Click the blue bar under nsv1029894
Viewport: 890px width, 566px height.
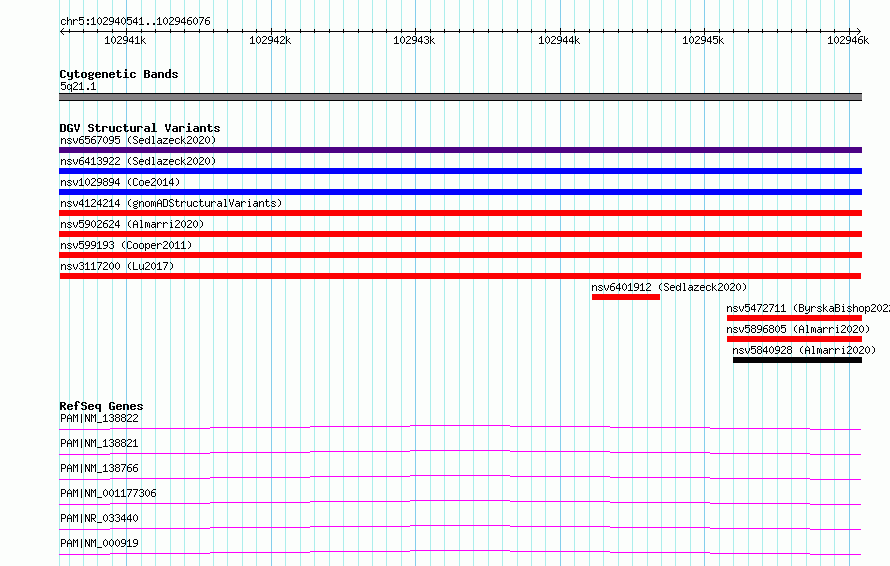[460, 192]
